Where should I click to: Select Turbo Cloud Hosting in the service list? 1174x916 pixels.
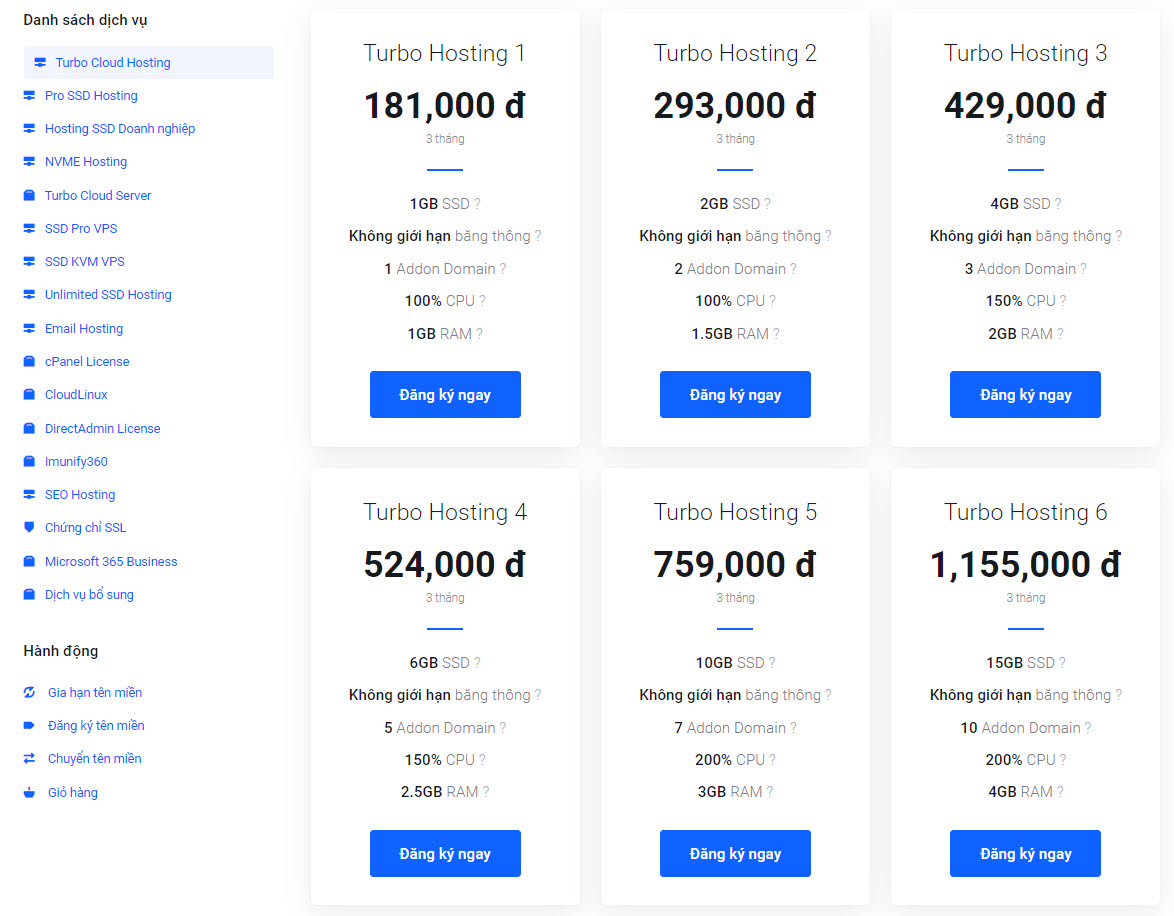pyautogui.click(x=111, y=62)
